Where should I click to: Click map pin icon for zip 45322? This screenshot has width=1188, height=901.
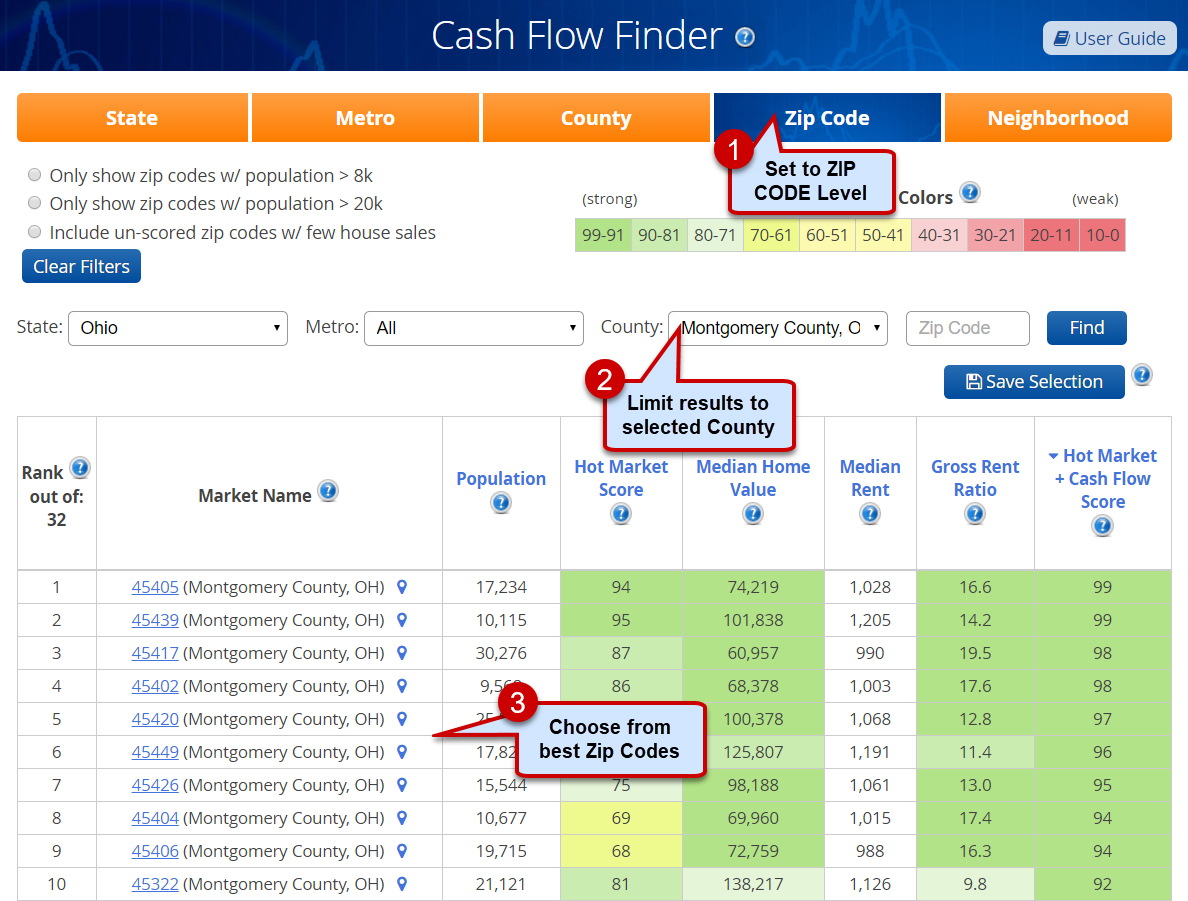(402, 884)
